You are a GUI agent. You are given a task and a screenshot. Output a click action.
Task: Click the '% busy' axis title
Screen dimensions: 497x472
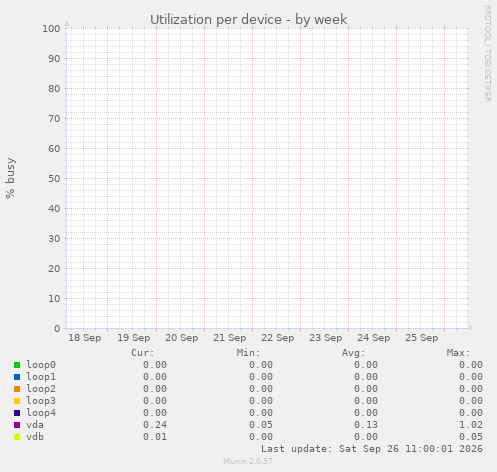click(10, 178)
